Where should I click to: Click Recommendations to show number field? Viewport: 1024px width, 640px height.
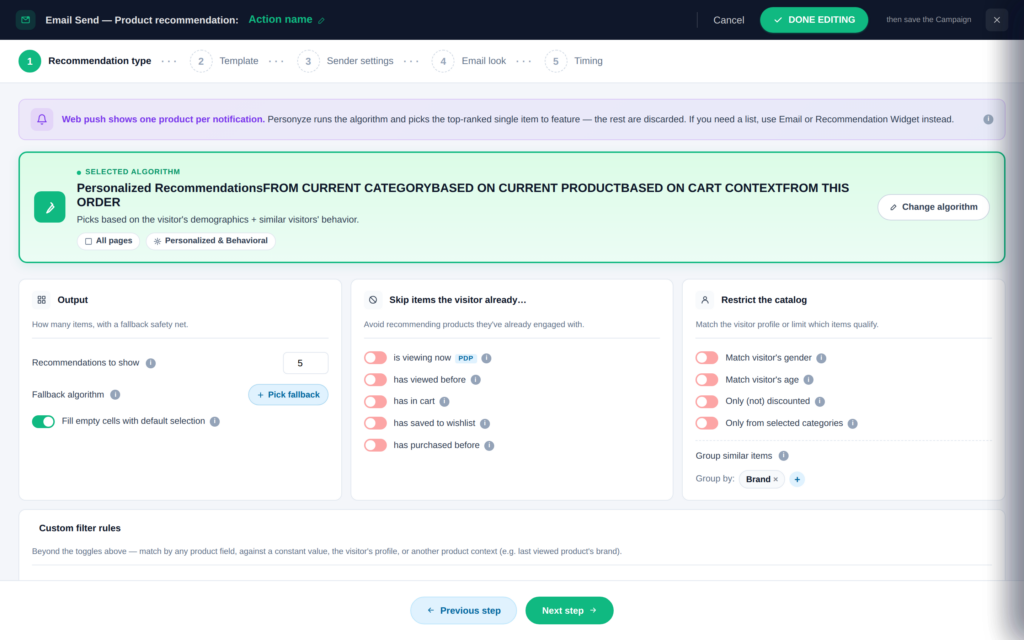click(306, 363)
